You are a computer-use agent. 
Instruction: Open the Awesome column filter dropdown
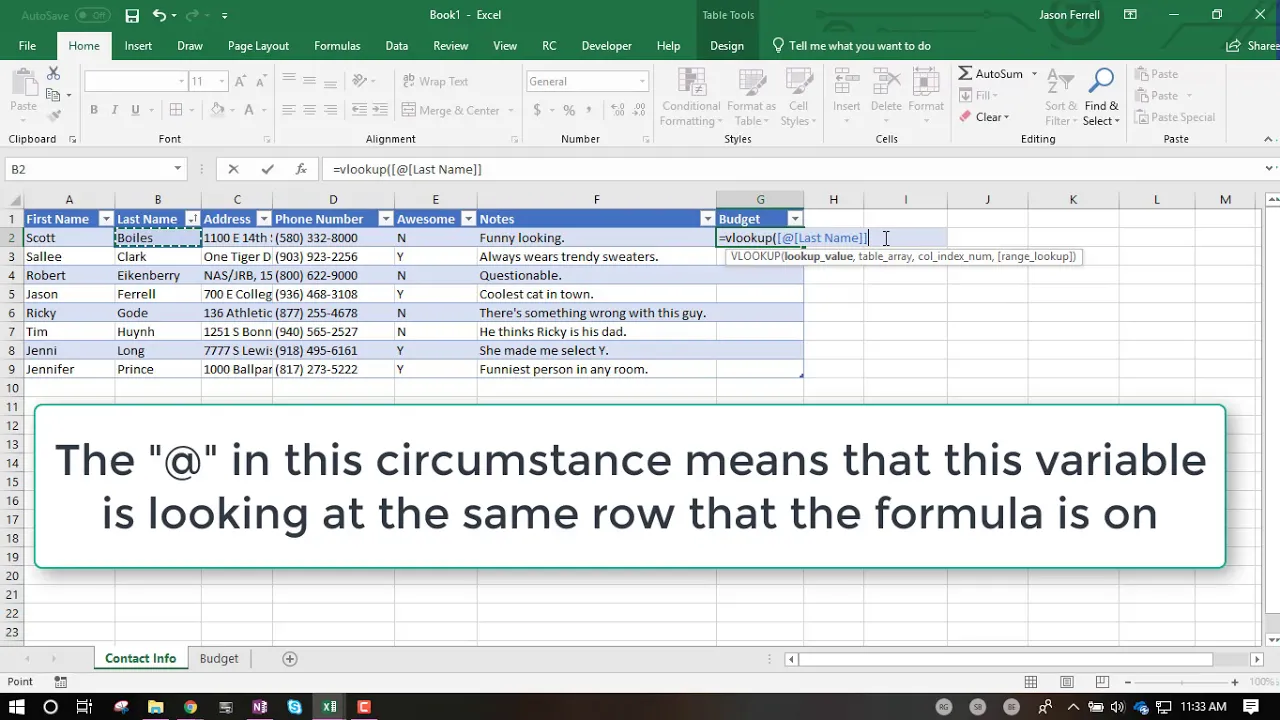467,219
